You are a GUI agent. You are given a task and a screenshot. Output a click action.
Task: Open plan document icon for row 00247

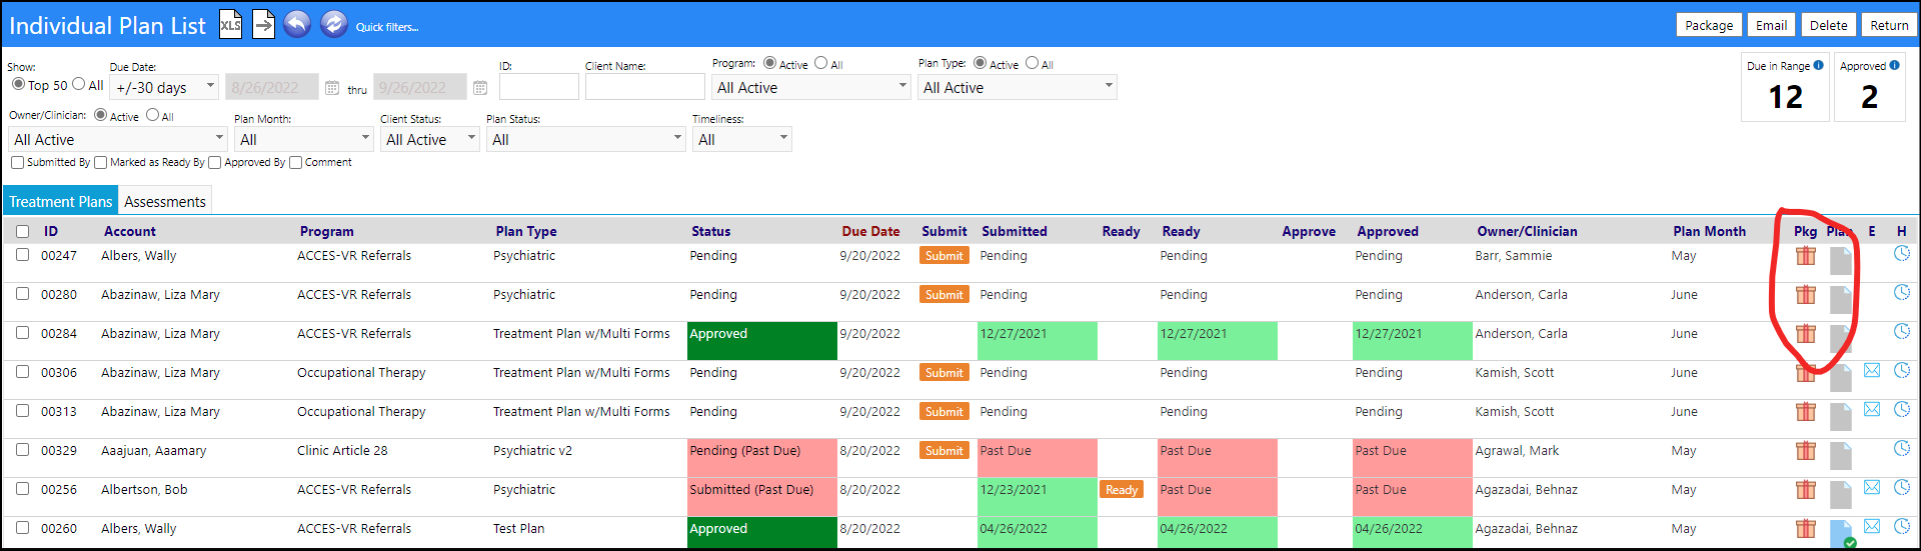[x=1841, y=261]
